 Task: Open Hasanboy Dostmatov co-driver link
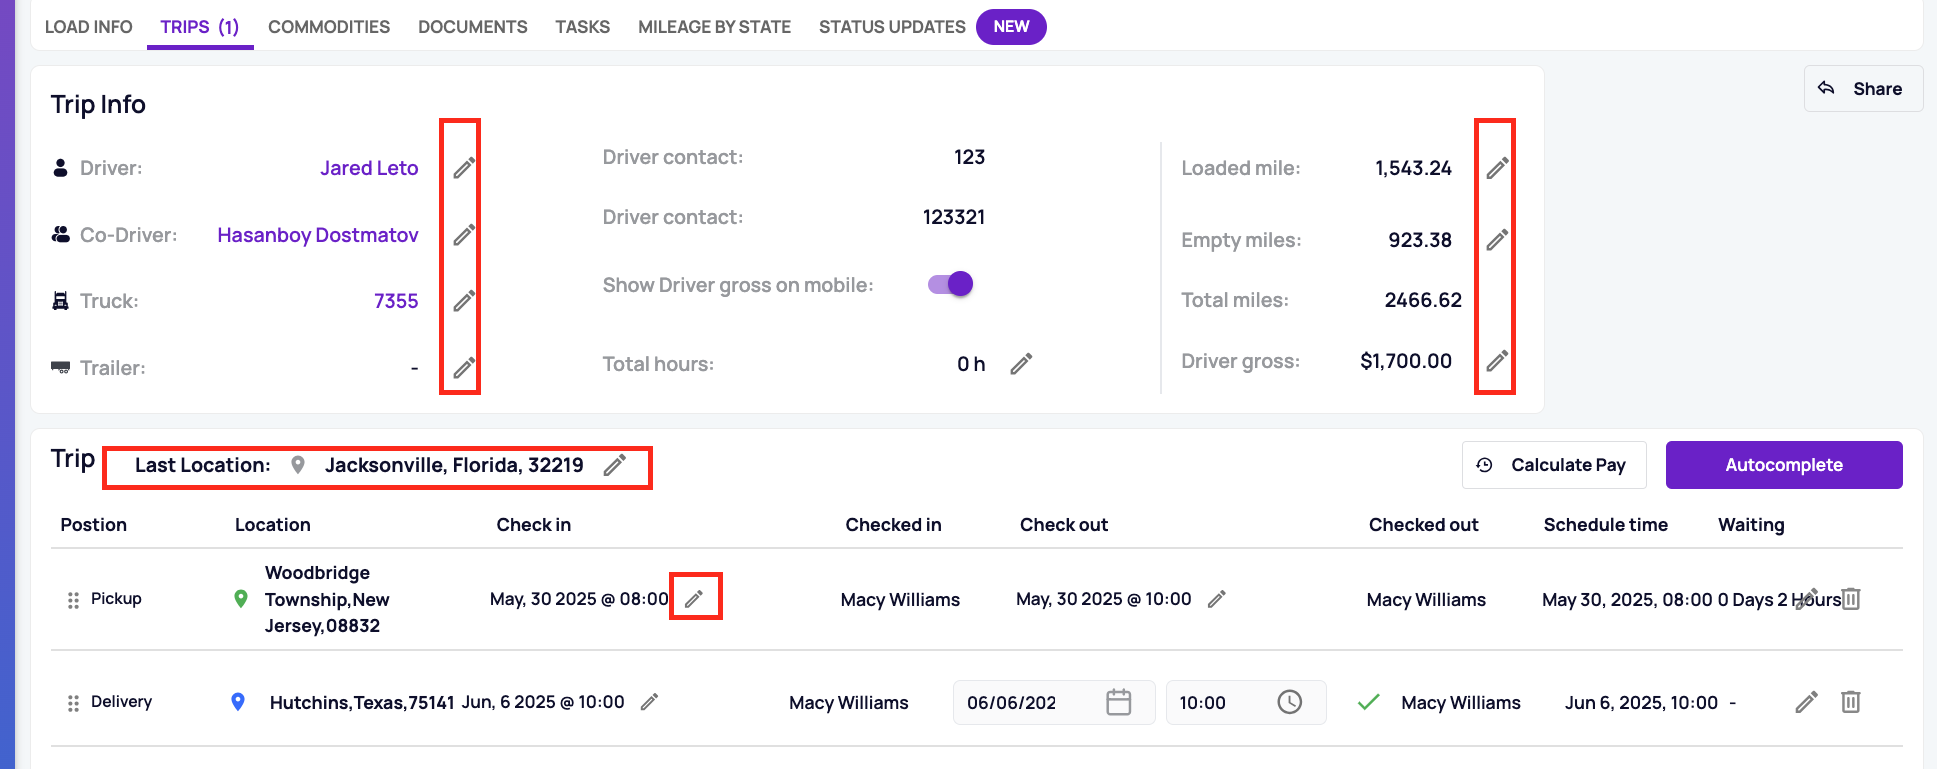coord(318,235)
